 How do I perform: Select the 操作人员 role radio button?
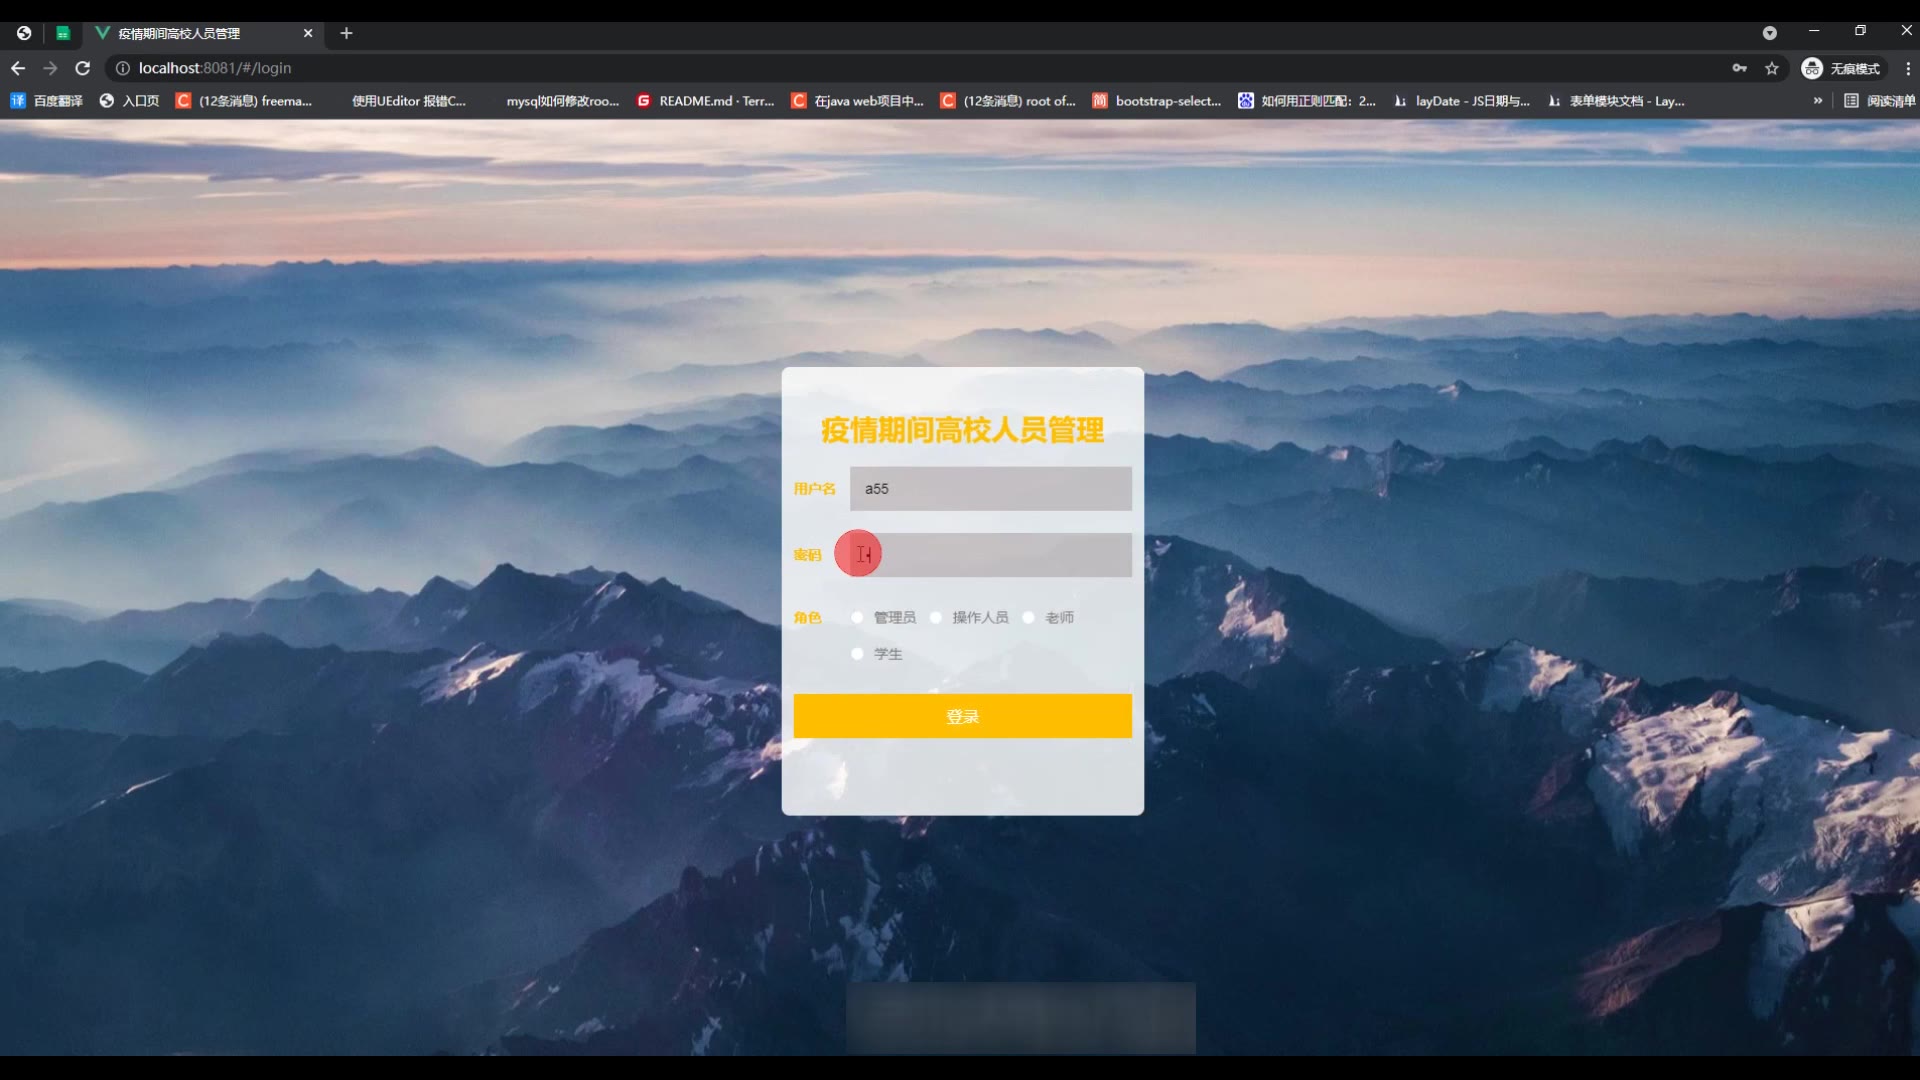pyautogui.click(x=936, y=618)
